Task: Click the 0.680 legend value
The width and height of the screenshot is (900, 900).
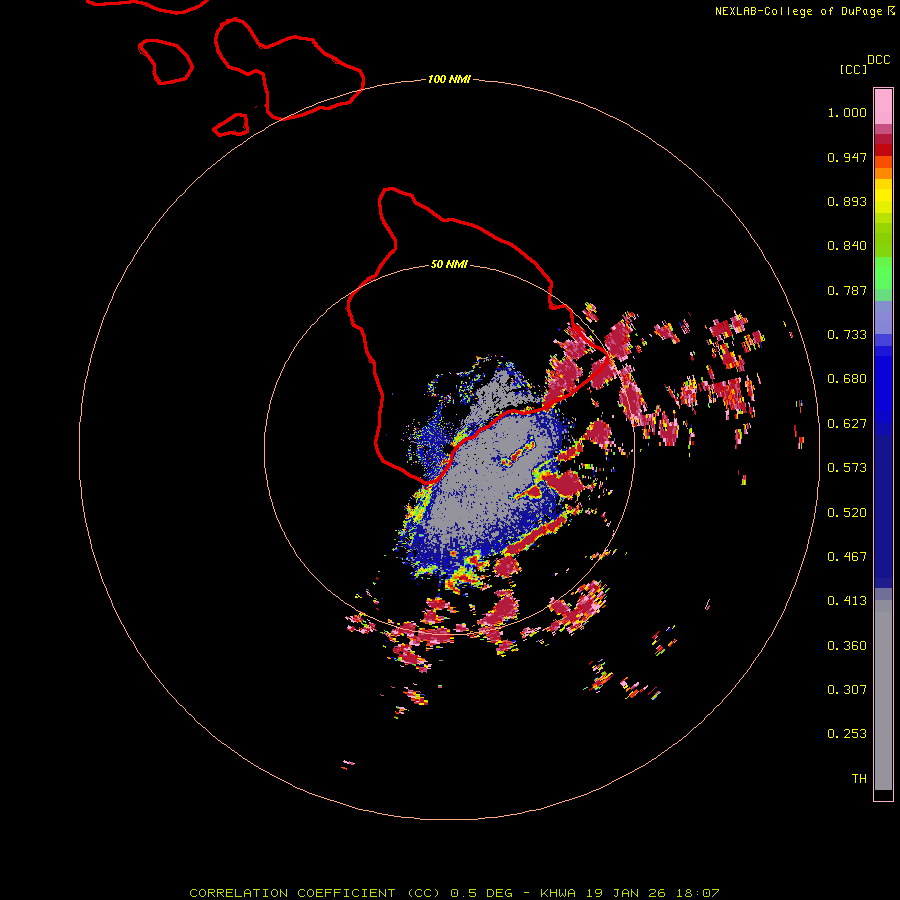Action: 847,379
